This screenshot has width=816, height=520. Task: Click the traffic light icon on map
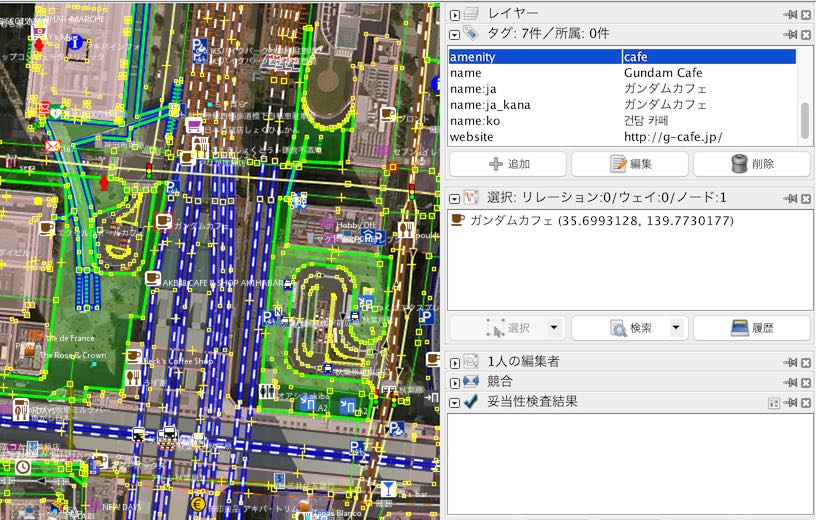coord(150,170)
